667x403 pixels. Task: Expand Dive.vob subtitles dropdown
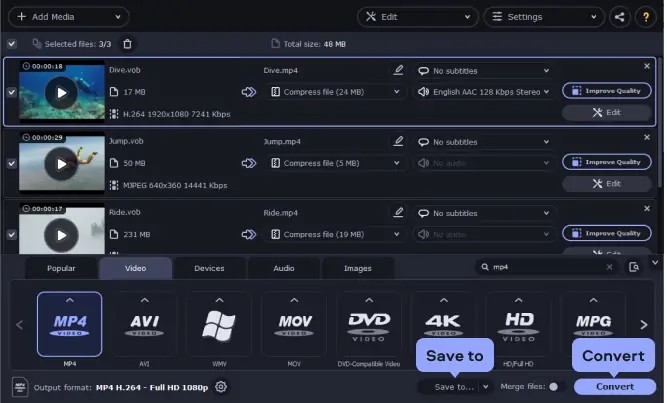(484, 71)
